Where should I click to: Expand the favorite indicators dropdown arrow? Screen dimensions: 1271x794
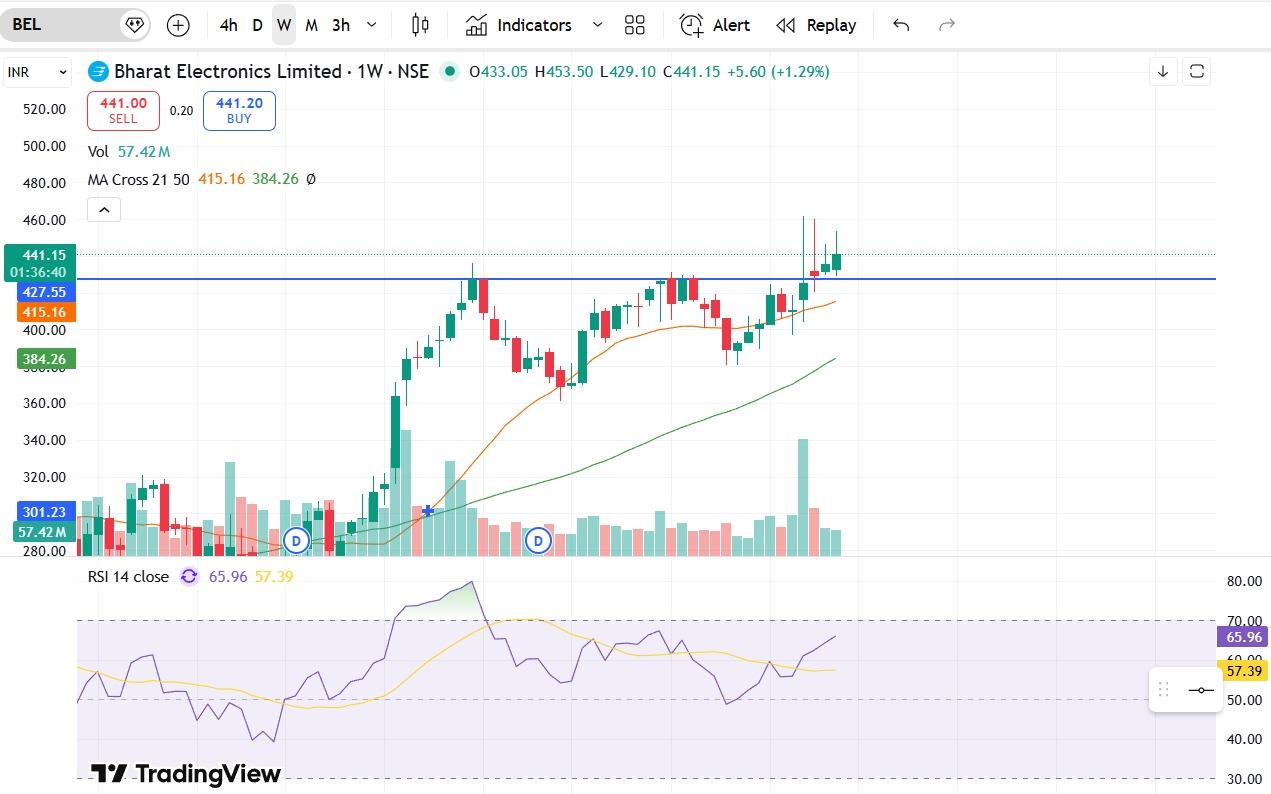click(x=597, y=25)
